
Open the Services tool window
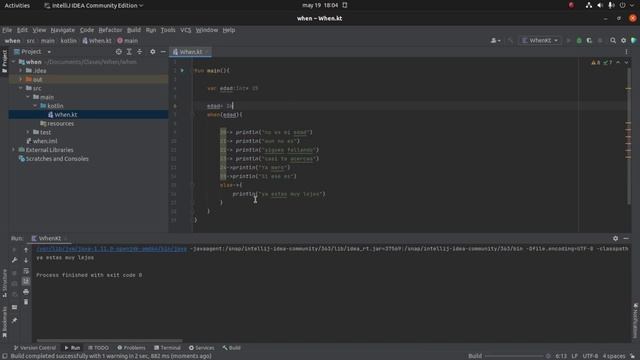[202, 348]
